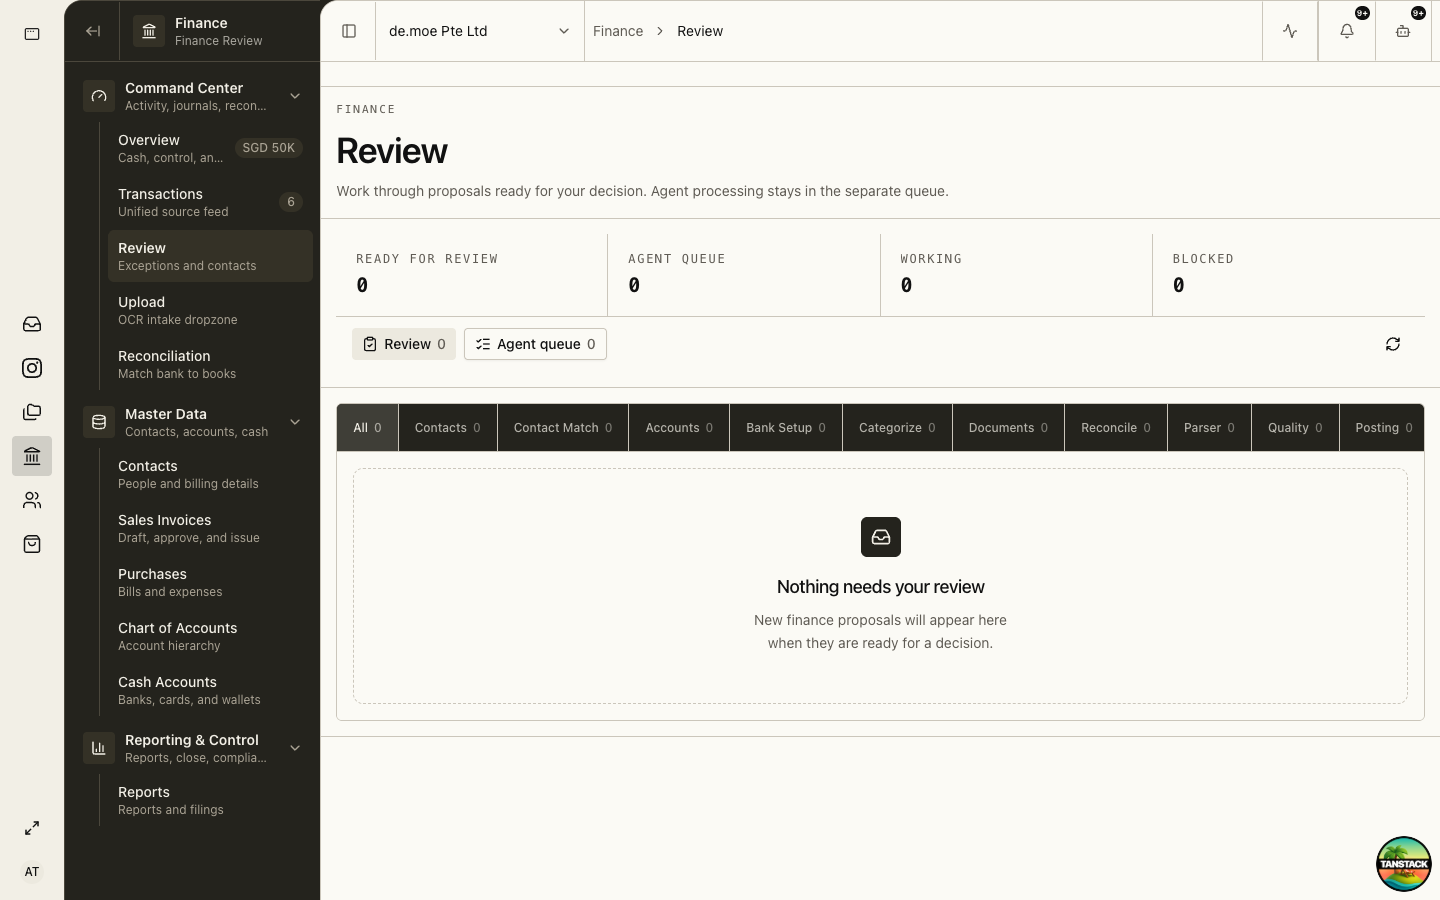Screen dimensions: 1440x900
Task: Collapse the Finance sidebar with the arrow icon
Action: [93, 31]
